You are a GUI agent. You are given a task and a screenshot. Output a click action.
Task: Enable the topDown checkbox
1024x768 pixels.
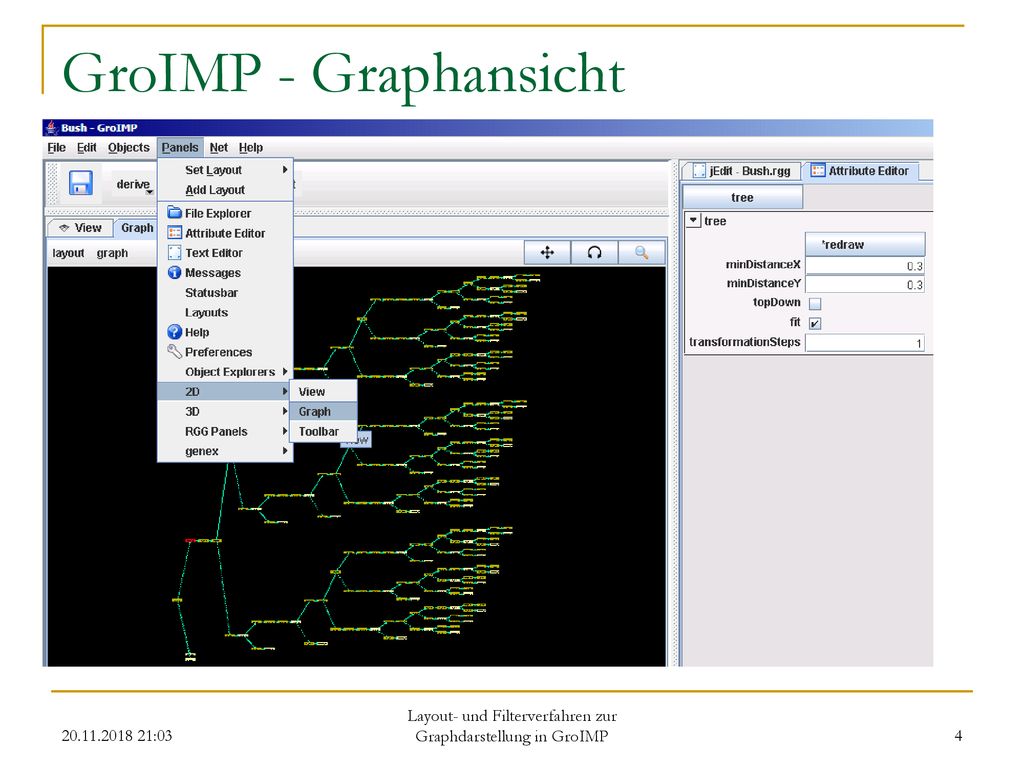point(815,304)
